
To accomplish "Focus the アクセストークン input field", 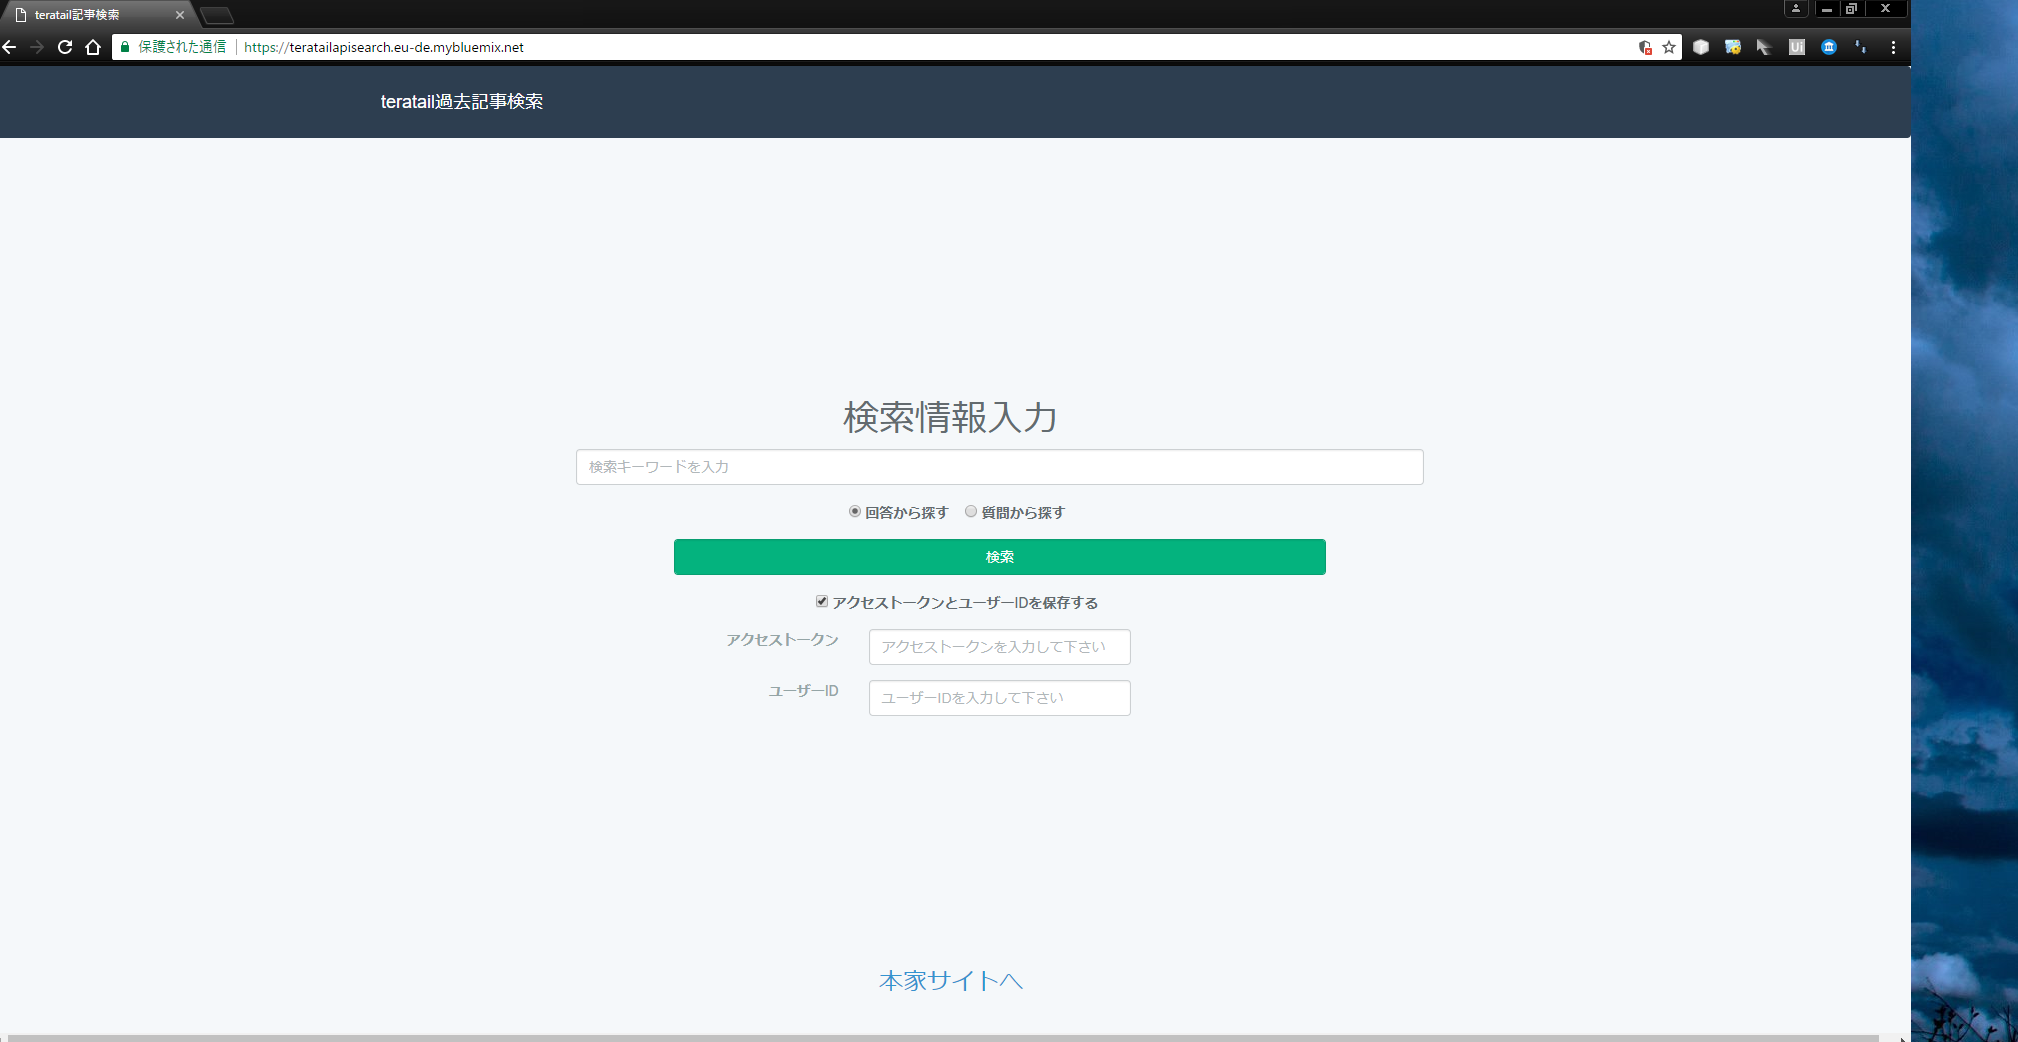I will [x=1000, y=647].
